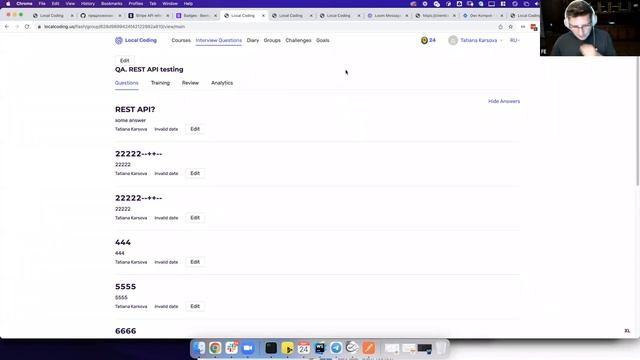Open WebStorm from the dock
Screen dimensions: 640x360
tap(320, 348)
